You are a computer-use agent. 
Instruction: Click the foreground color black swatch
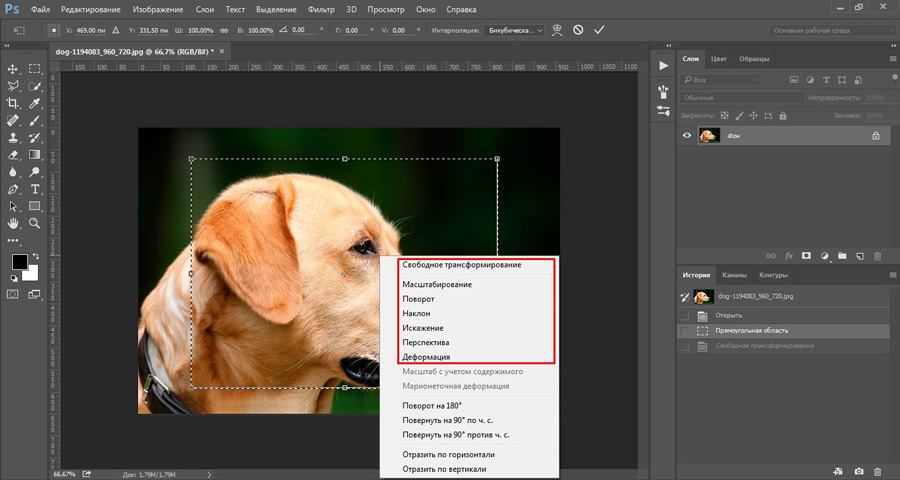tap(19, 262)
